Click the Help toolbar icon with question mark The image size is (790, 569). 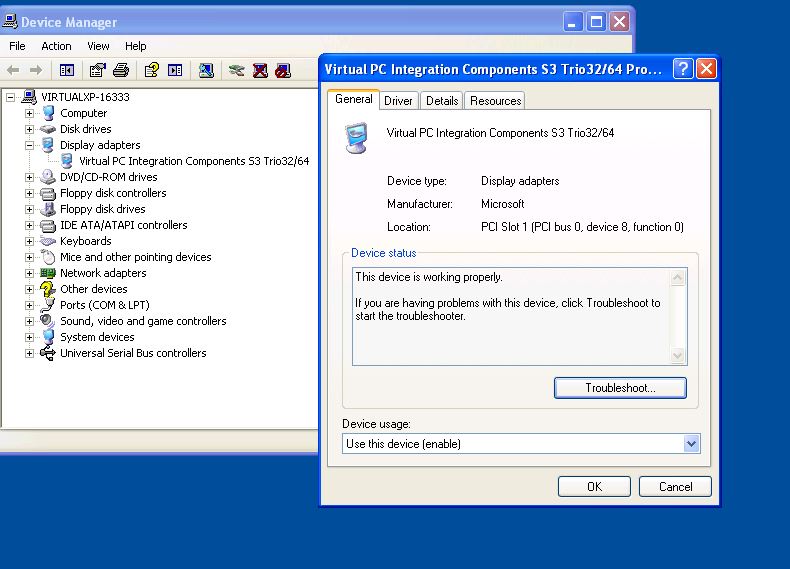(152, 70)
